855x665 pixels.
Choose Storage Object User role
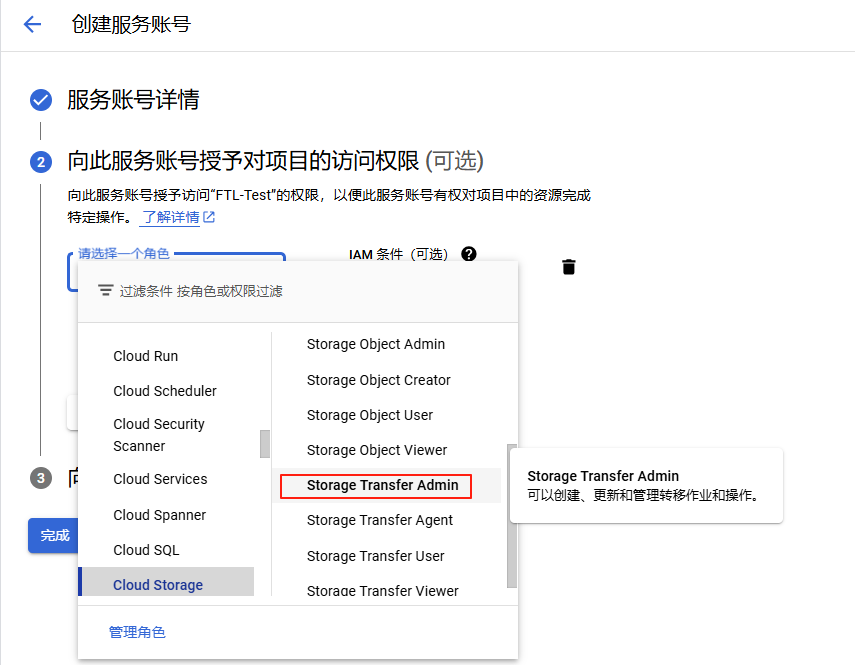tap(370, 415)
